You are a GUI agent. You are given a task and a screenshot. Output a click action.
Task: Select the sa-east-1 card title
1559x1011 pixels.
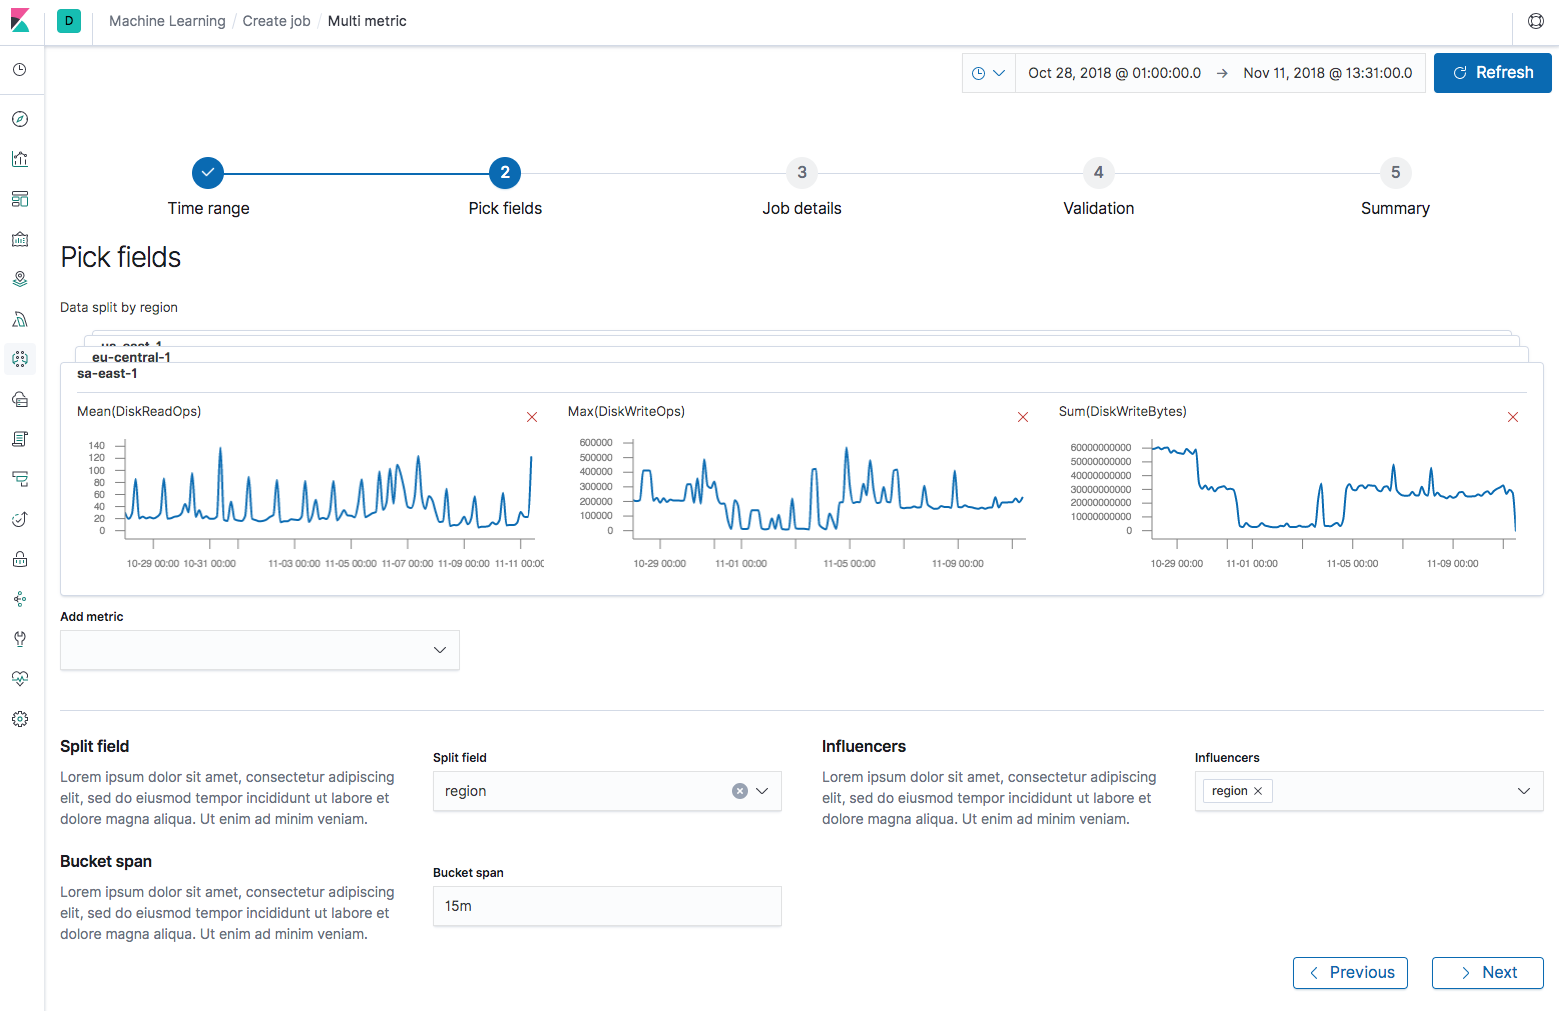tap(107, 373)
